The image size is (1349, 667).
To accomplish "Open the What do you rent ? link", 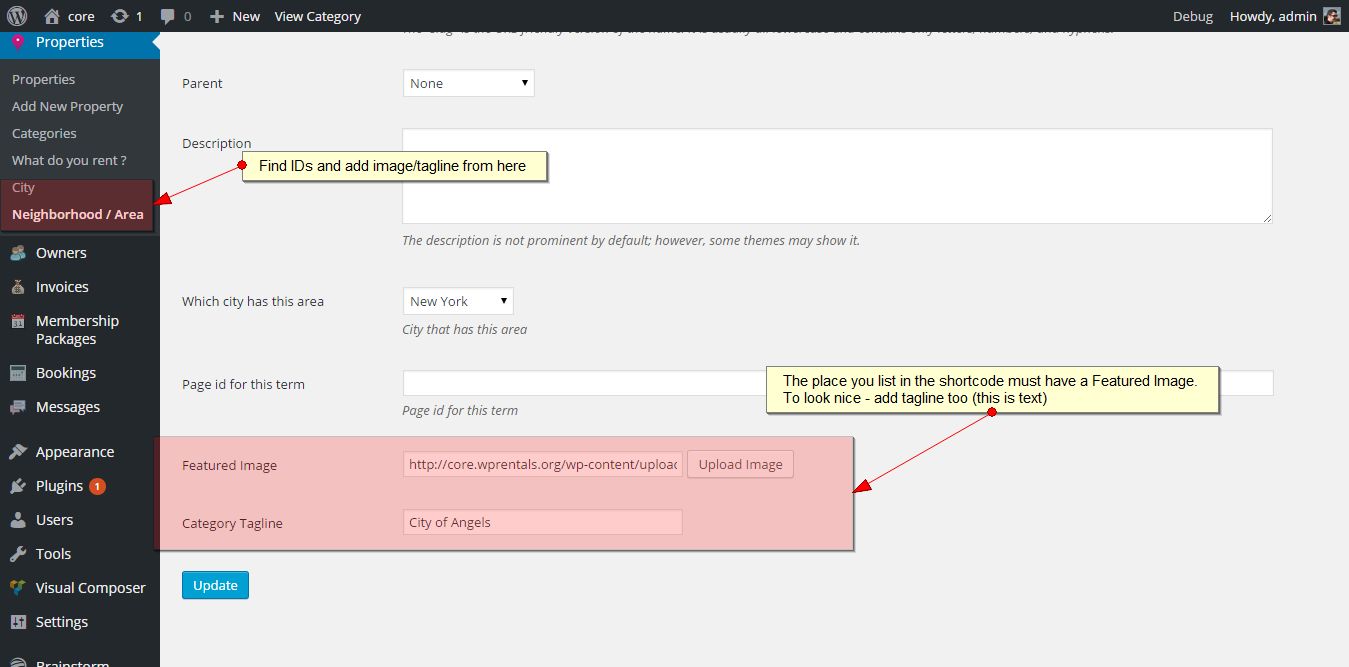I will (x=69, y=160).
